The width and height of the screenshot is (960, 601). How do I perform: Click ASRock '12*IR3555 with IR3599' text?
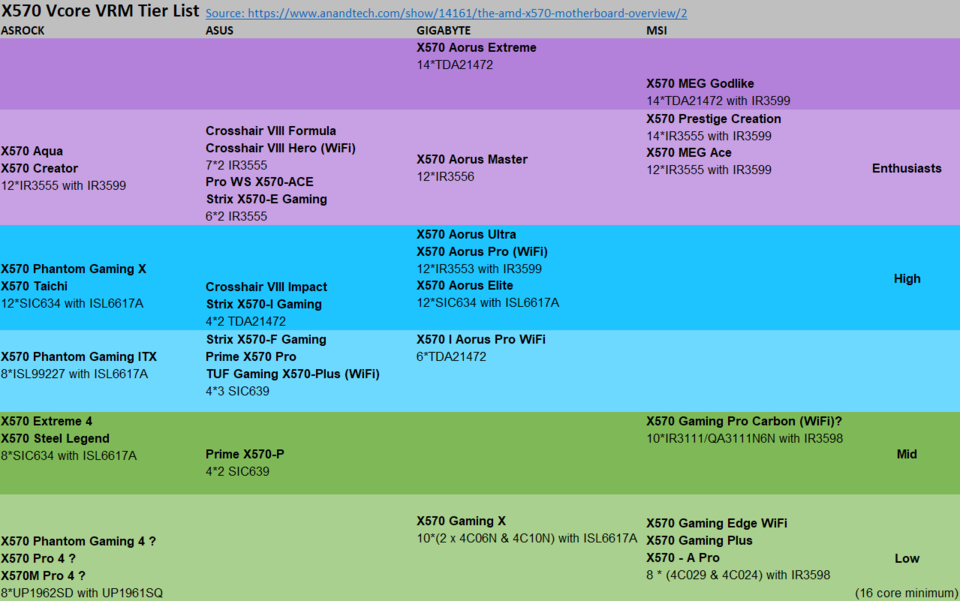pos(64,185)
